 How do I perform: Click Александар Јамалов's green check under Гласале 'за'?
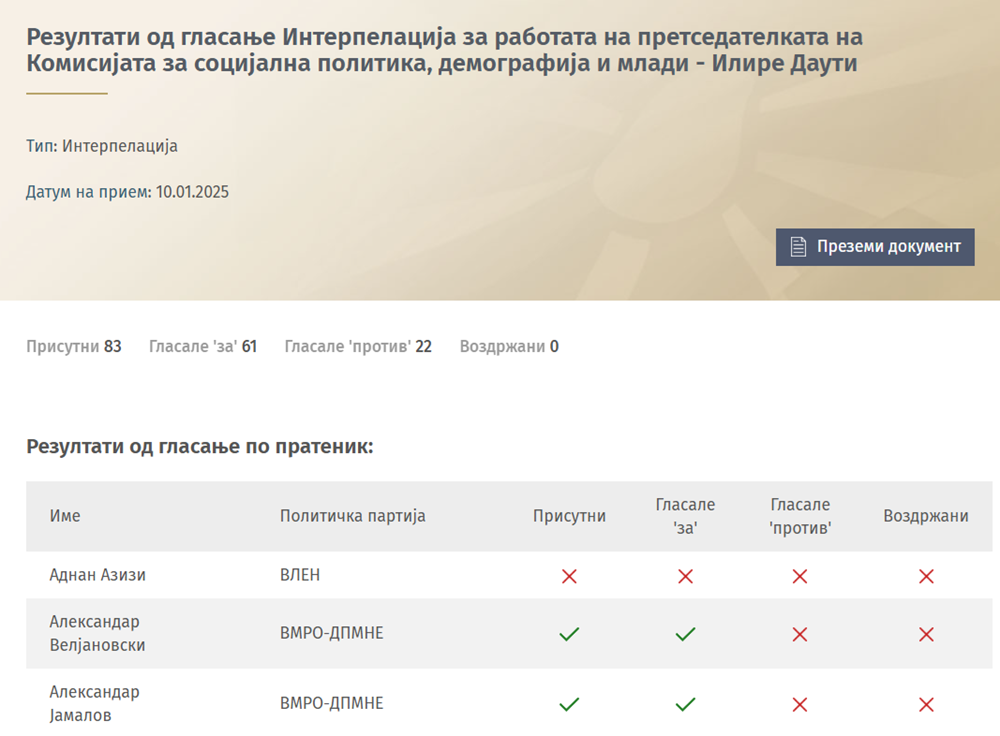coord(685,704)
